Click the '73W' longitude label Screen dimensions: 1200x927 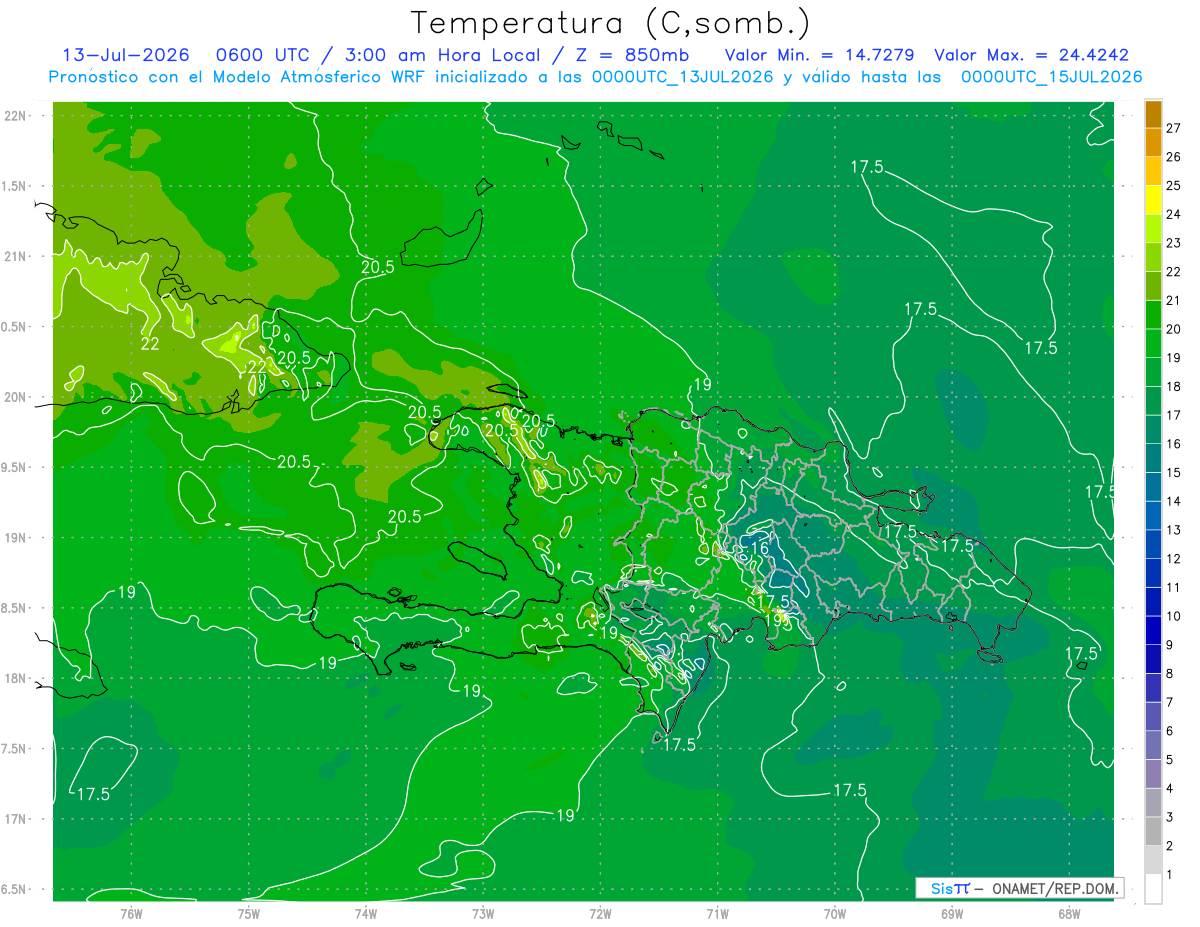tap(483, 914)
